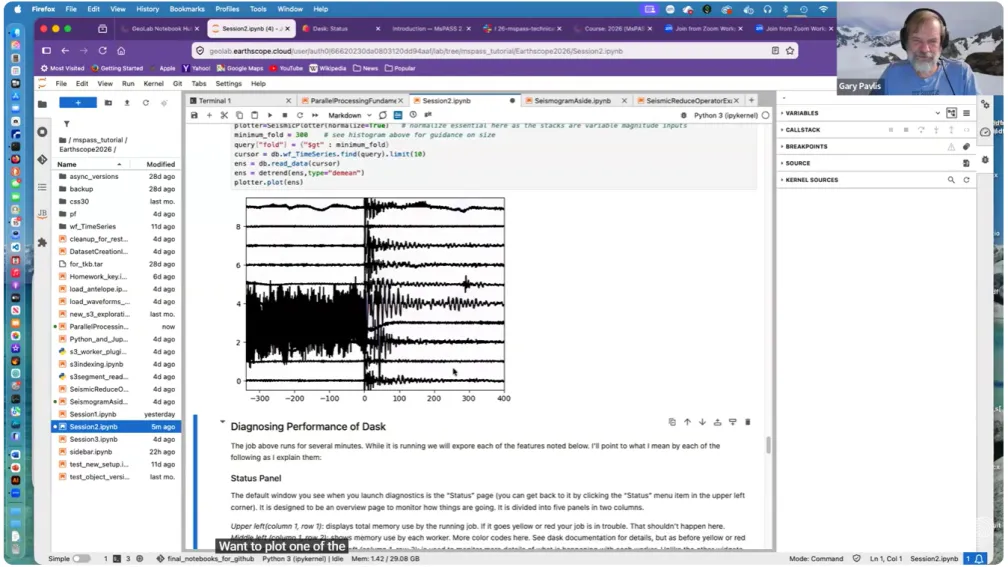Screen dimensions: 1008x567
Task: Click the tree view icon in Variables
Action: (x=951, y=113)
